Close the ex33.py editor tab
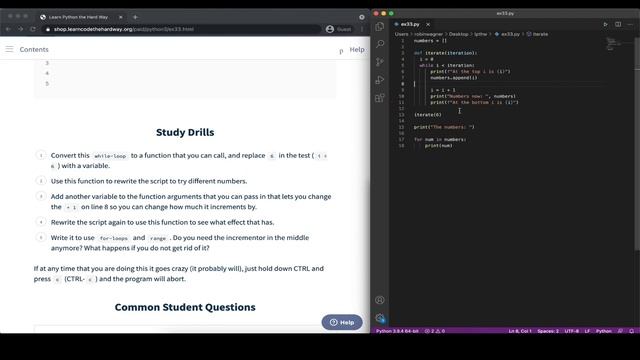 [x=428, y=24]
